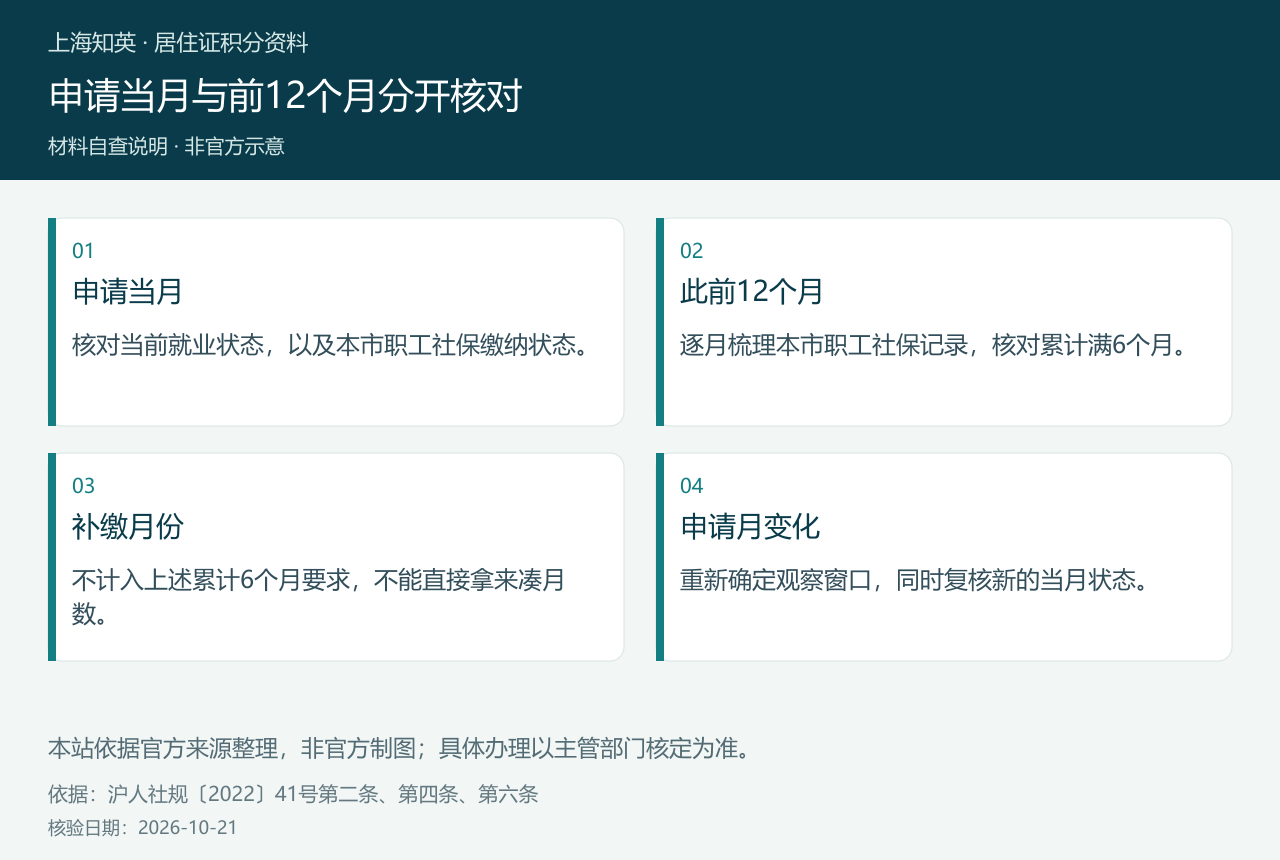This screenshot has width=1280, height=860.
Task: Click the text 重新确定观察窗口，同时复核新的当月状态。
Action: tap(913, 580)
